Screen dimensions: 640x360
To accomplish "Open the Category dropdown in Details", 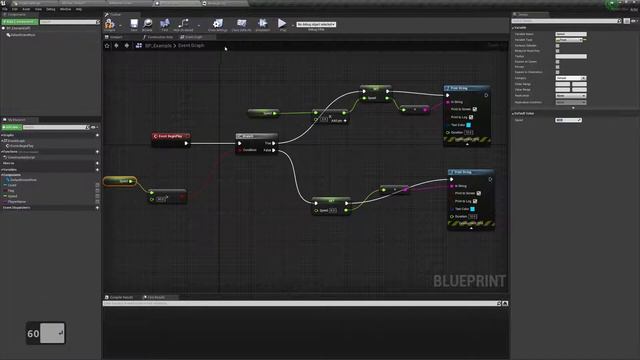I will coord(571,78).
